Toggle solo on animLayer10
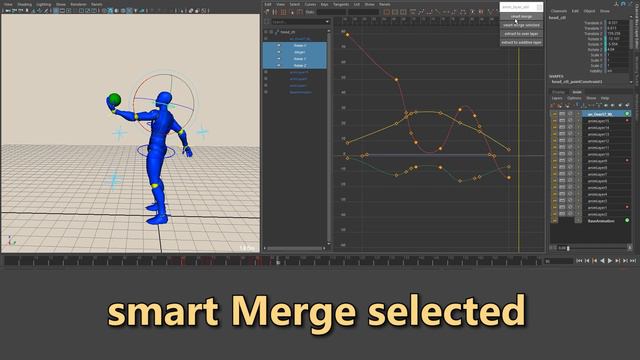Viewport: 640px width, 360px height. pos(562,154)
